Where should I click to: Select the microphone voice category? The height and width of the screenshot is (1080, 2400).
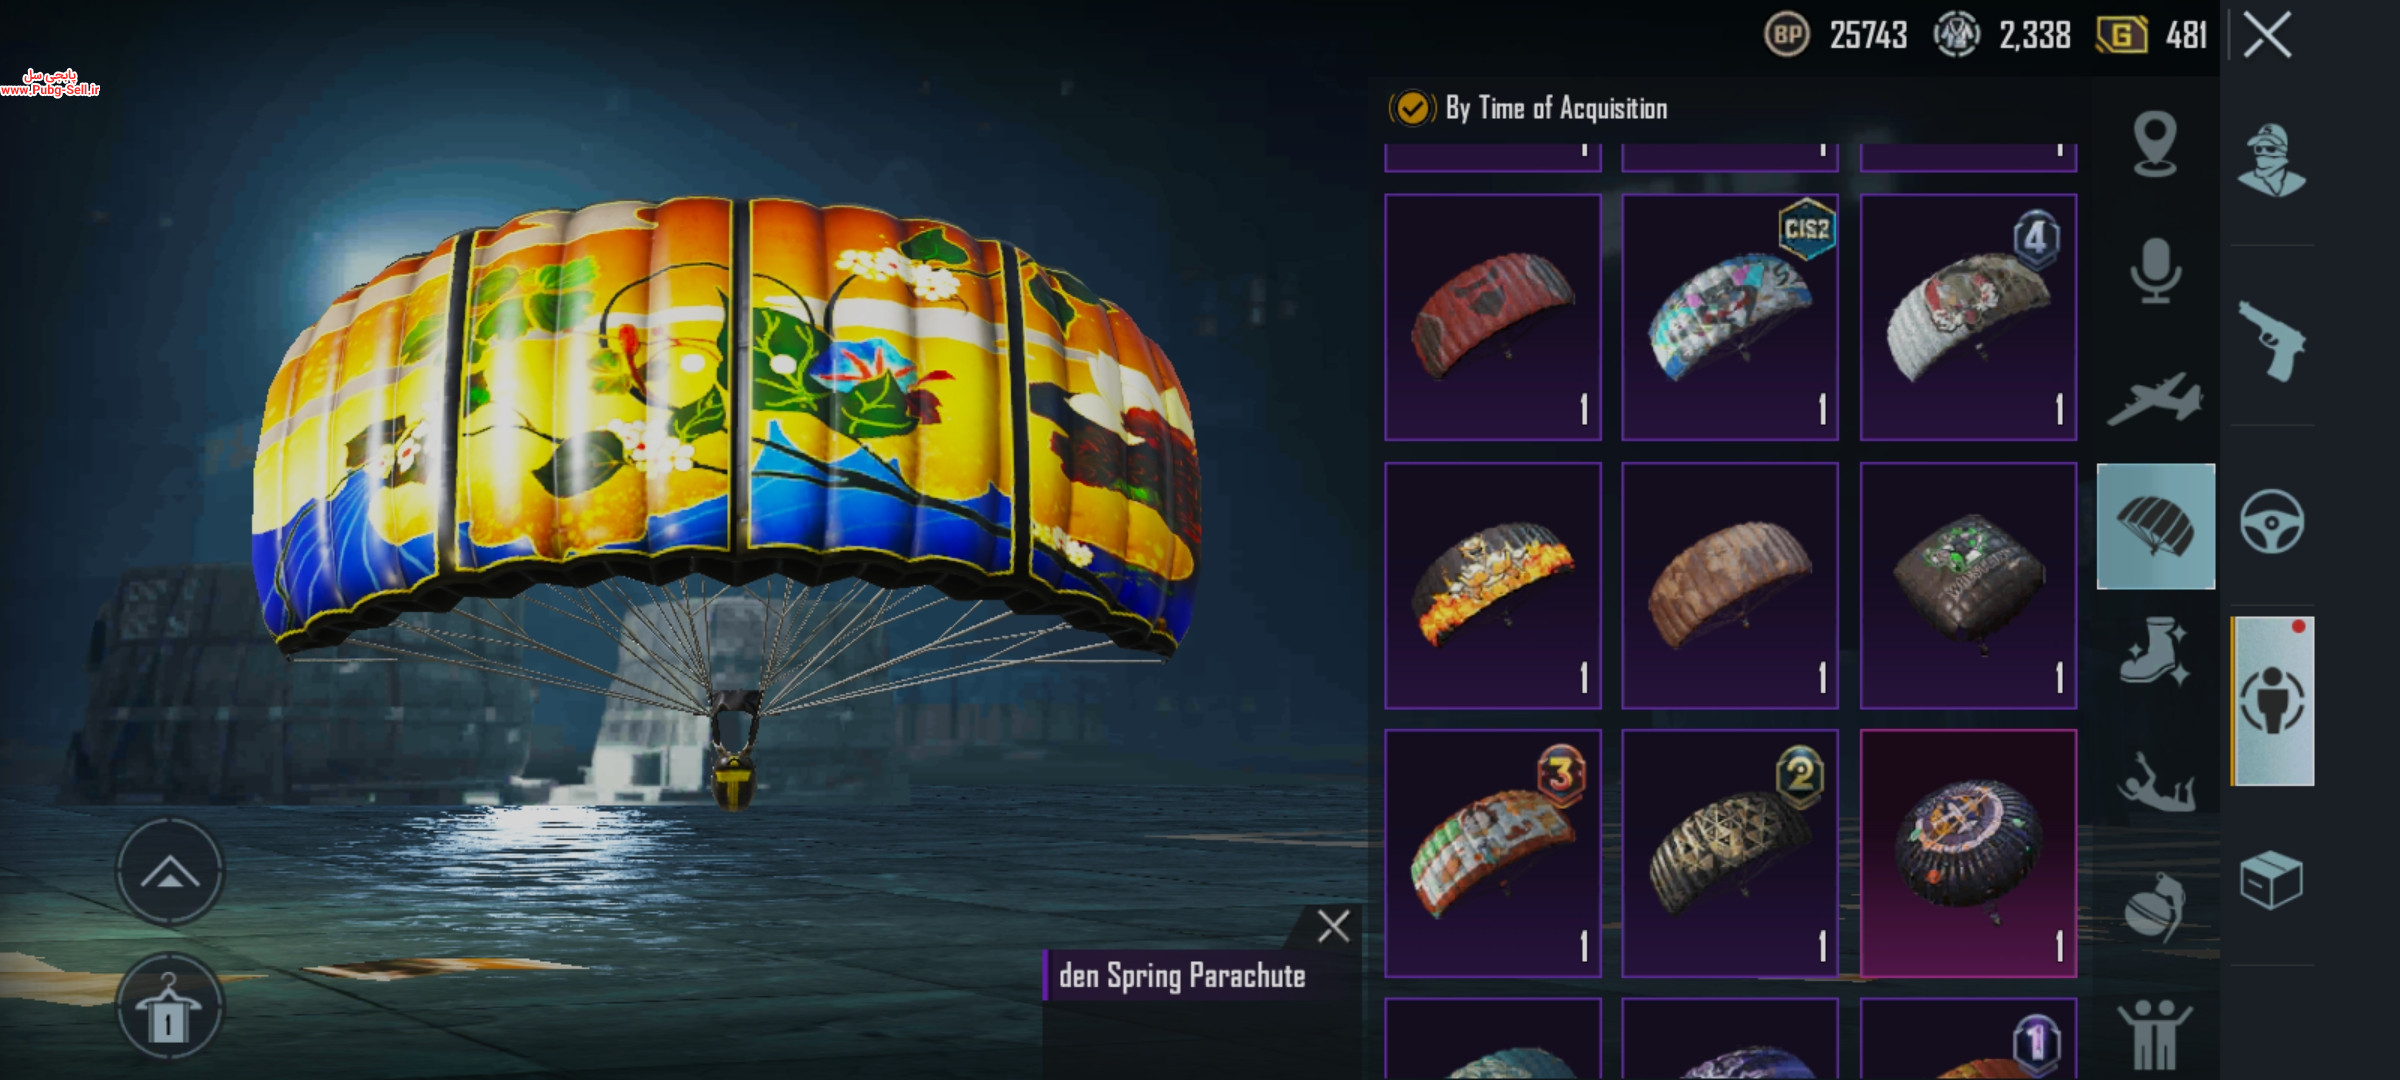coord(2155,271)
